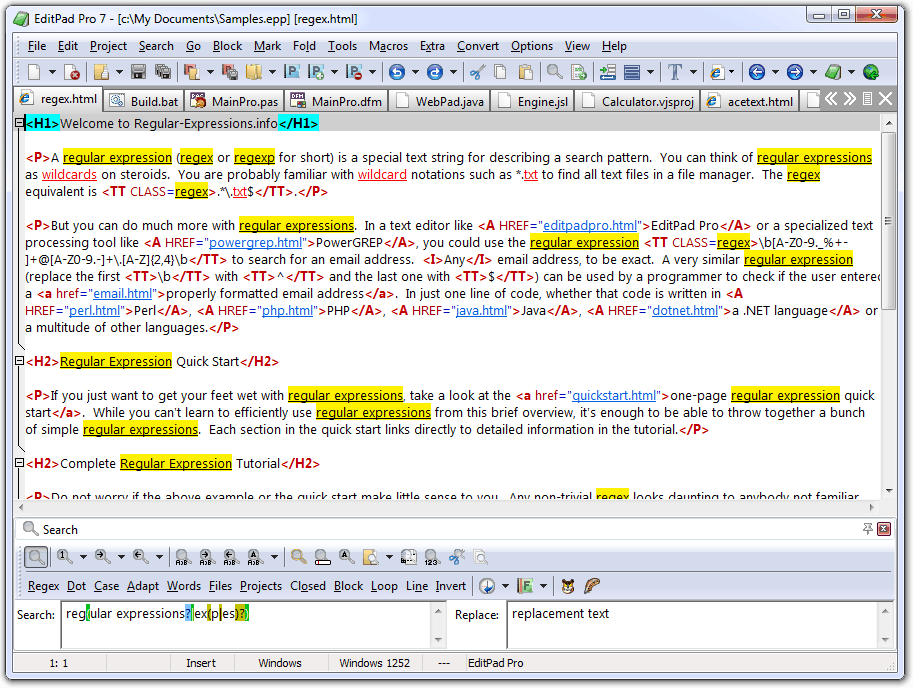Click the Cut scissors icon in main toolbar

pyautogui.click(x=477, y=72)
